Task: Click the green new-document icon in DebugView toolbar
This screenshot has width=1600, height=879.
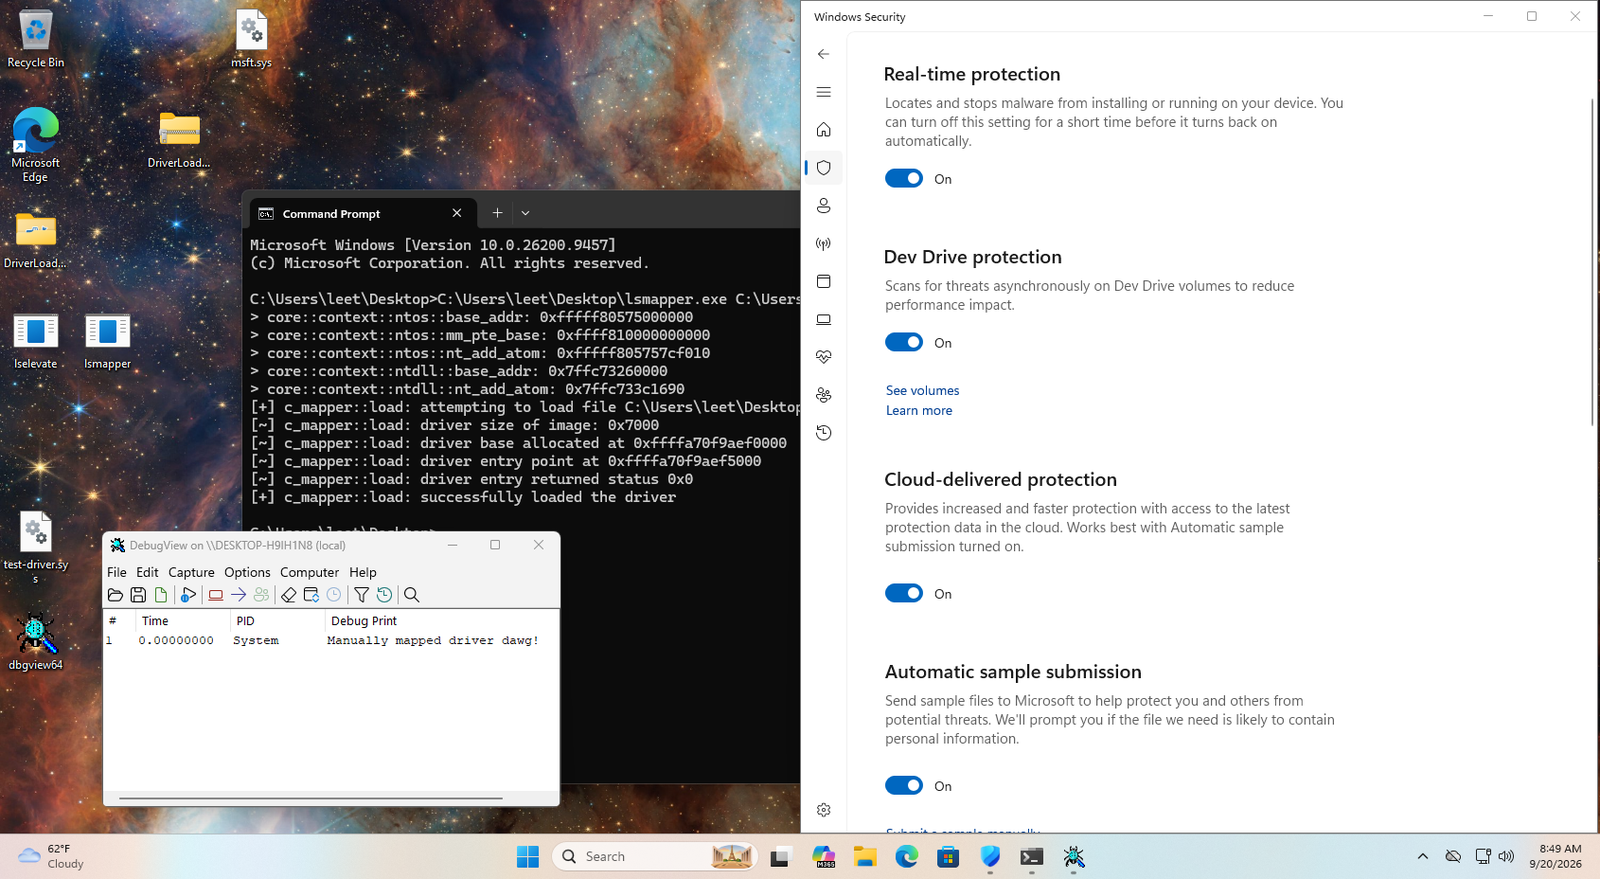Action: pyautogui.click(x=161, y=595)
